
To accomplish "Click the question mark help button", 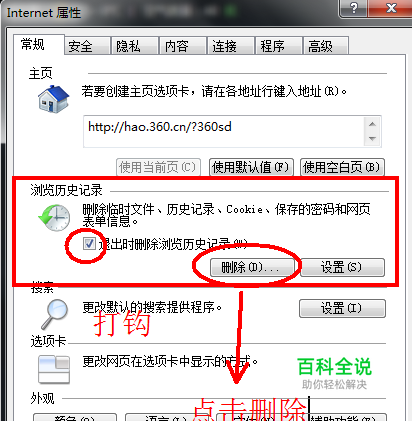I will coord(353,8).
